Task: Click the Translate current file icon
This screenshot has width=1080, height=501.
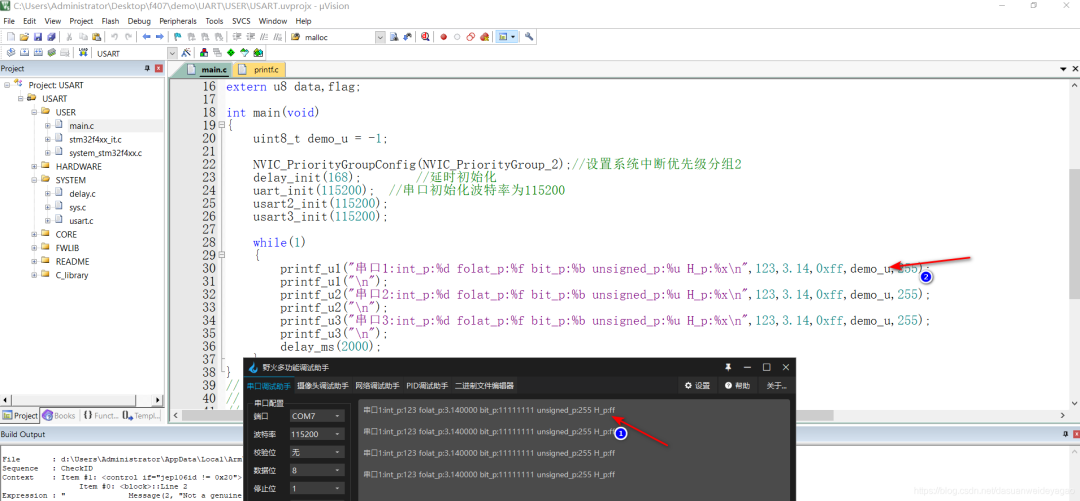Action: [x=11, y=53]
